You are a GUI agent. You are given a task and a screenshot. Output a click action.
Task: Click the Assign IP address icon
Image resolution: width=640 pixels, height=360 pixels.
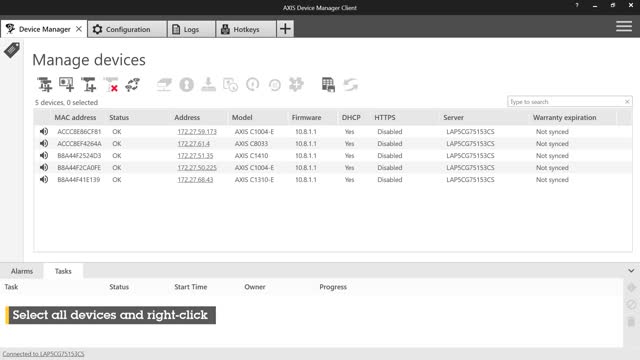[164, 85]
